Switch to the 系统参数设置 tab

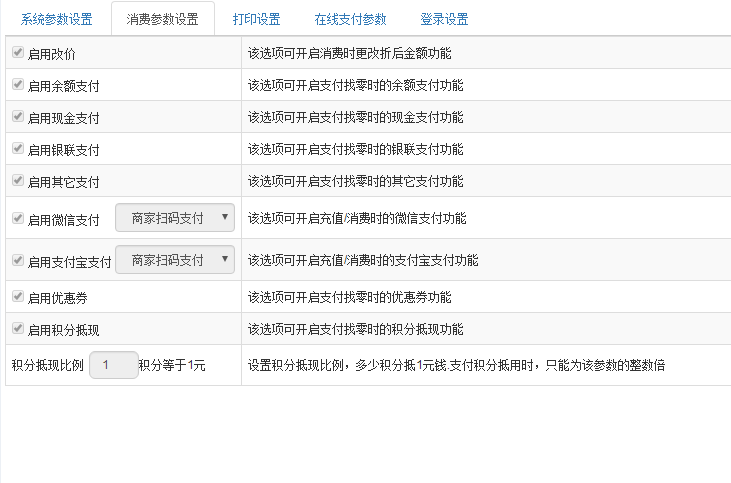point(56,19)
